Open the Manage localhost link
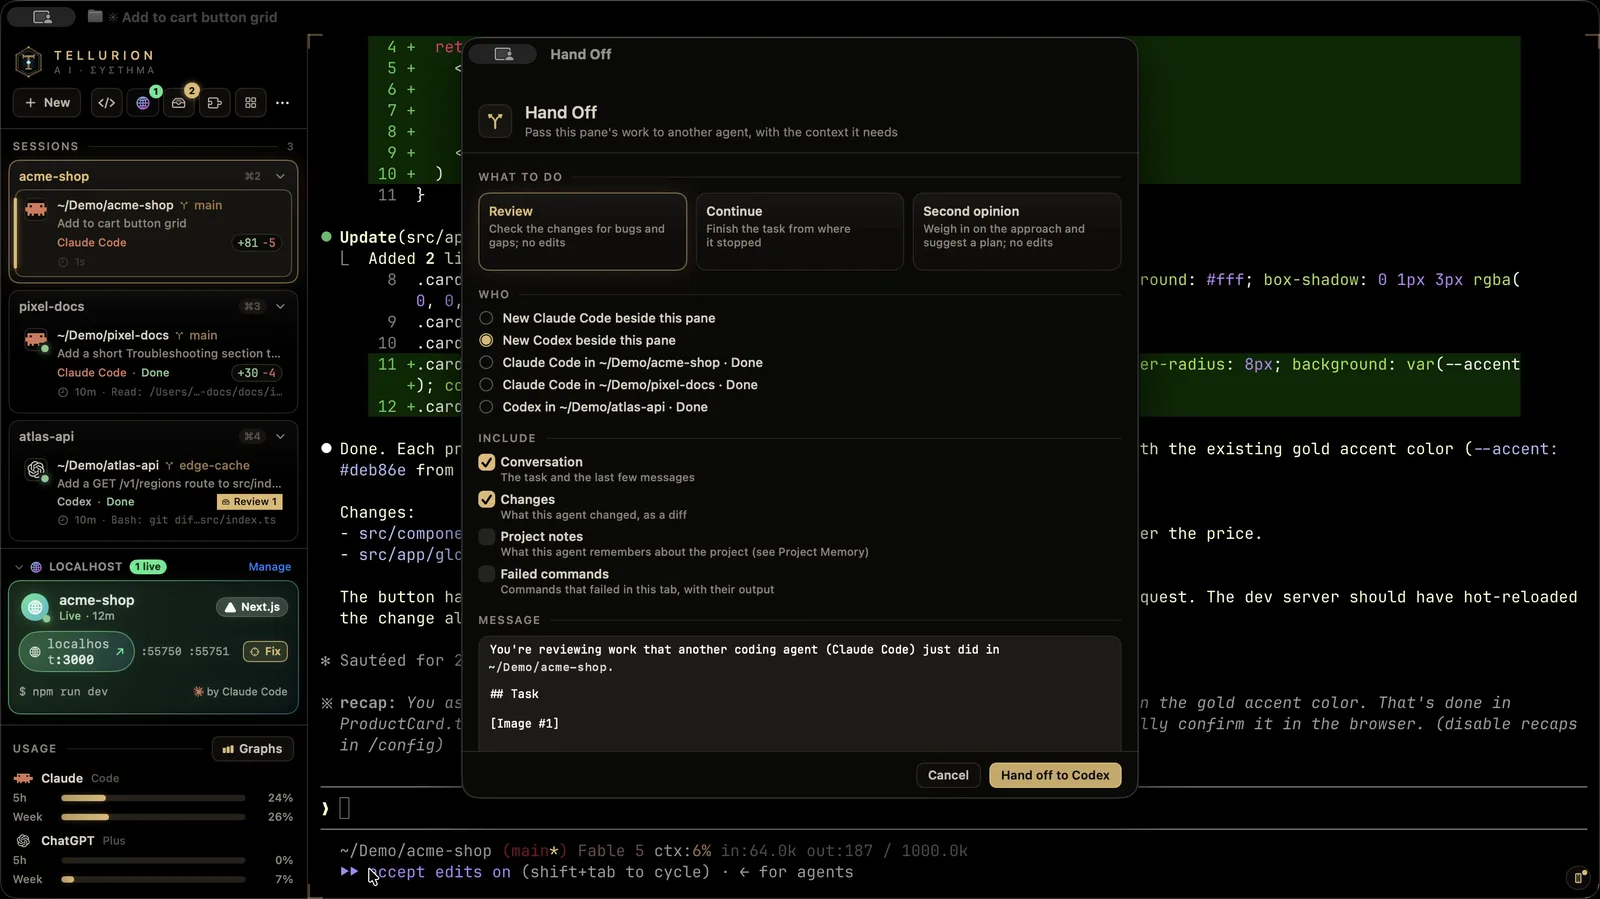Image resolution: width=1600 pixels, height=899 pixels. pos(270,567)
